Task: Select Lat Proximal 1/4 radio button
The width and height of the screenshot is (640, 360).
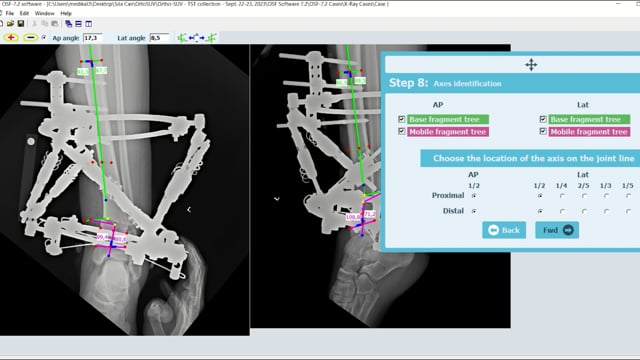Action: click(x=562, y=196)
